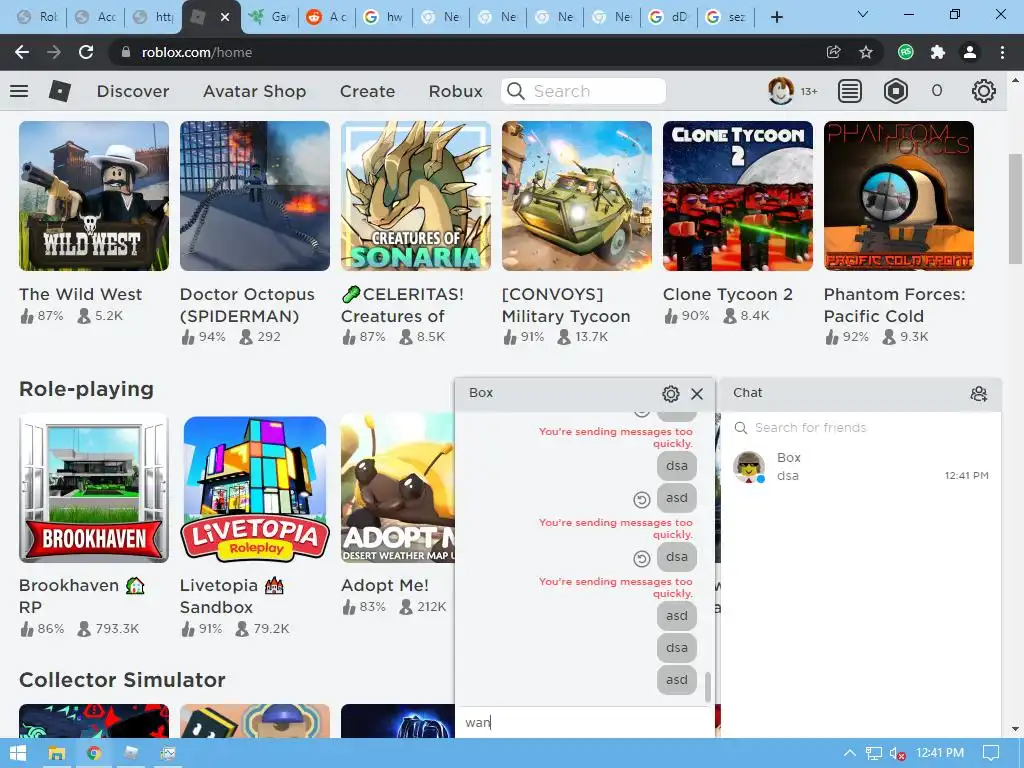Open the Roblox settings gear
Screen dimensions: 1024x768
tap(984, 91)
